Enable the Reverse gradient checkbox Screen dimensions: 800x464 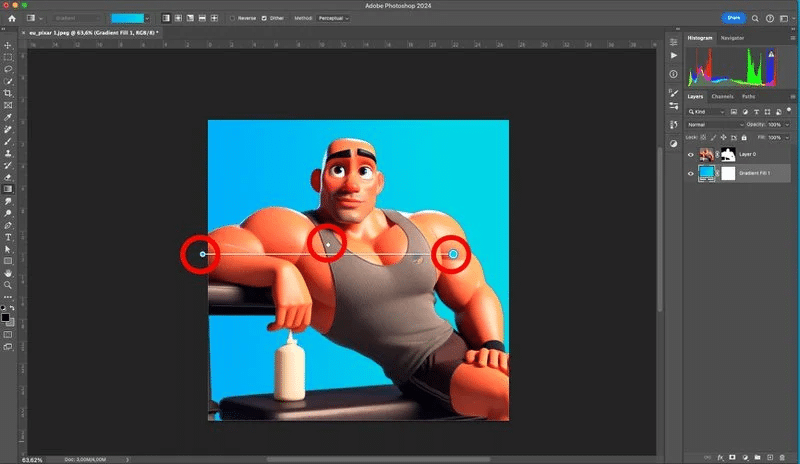click(234, 18)
